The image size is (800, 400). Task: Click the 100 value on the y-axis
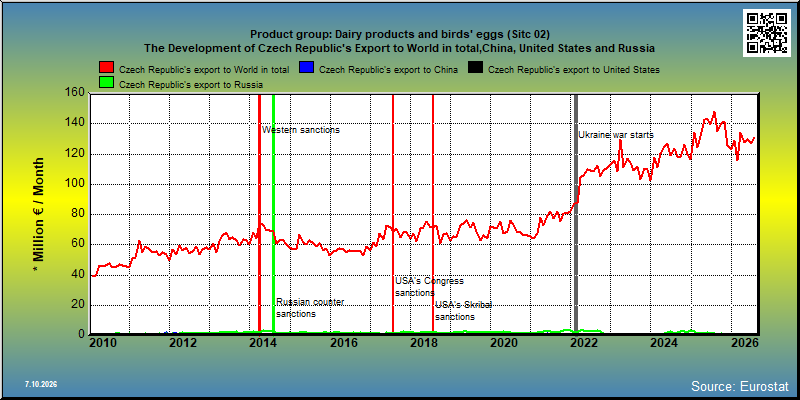76,184
